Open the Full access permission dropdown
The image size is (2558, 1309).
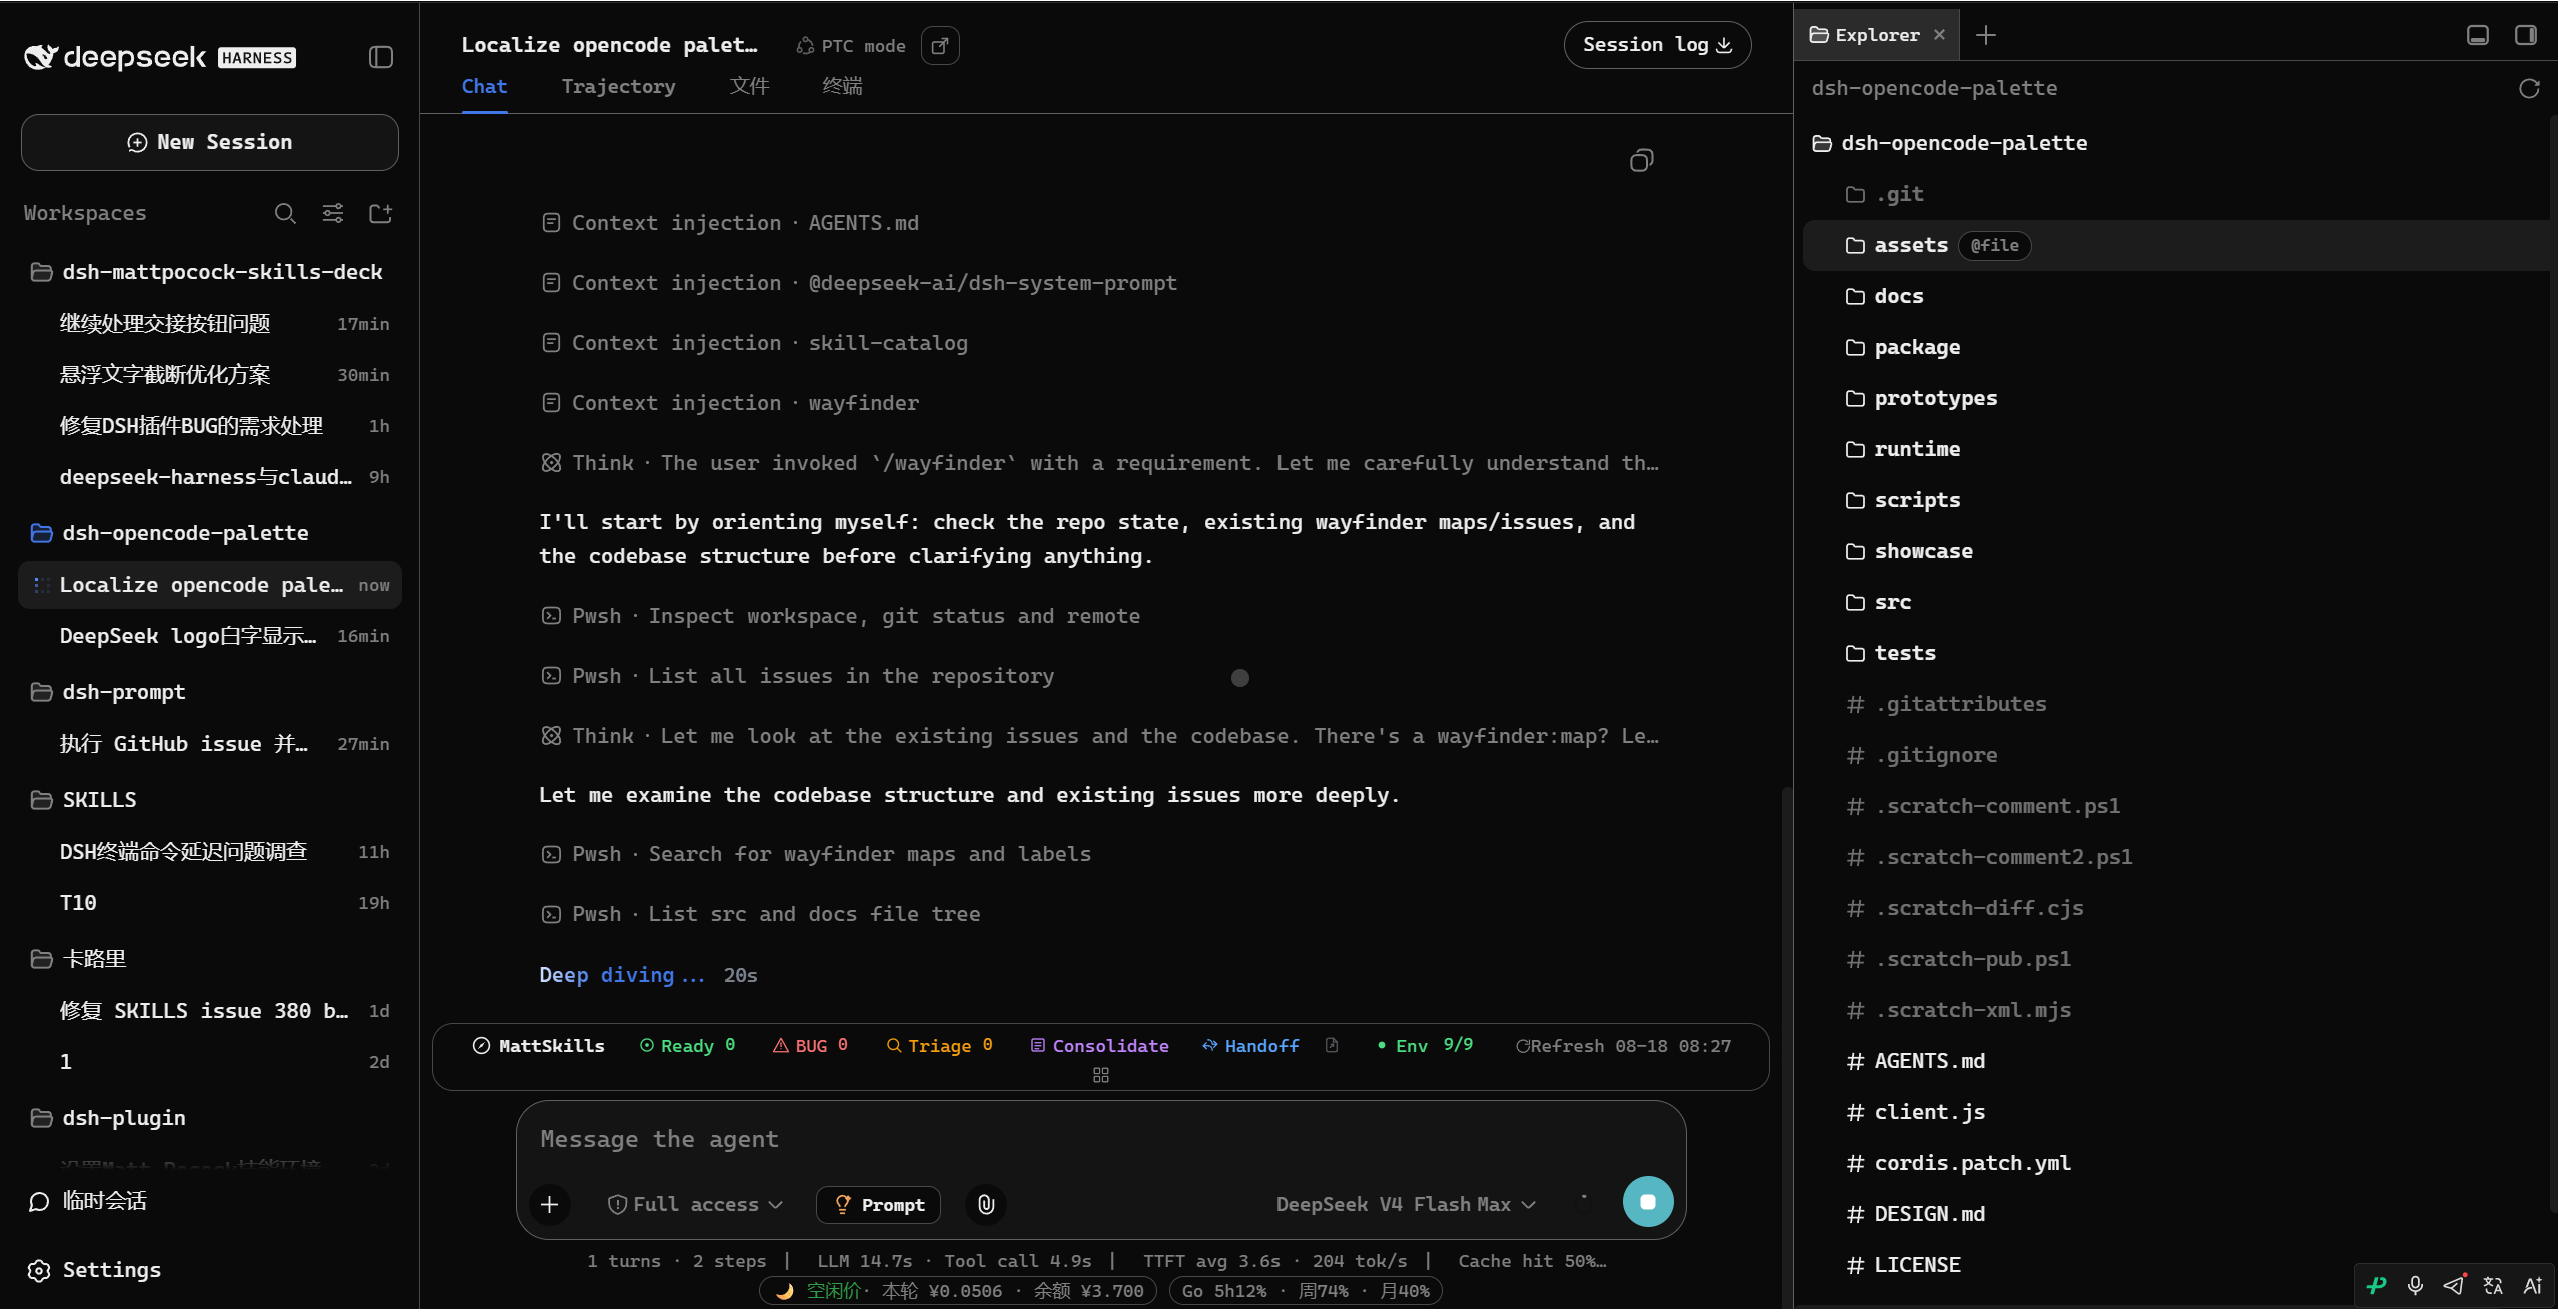[x=695, y=1204]
